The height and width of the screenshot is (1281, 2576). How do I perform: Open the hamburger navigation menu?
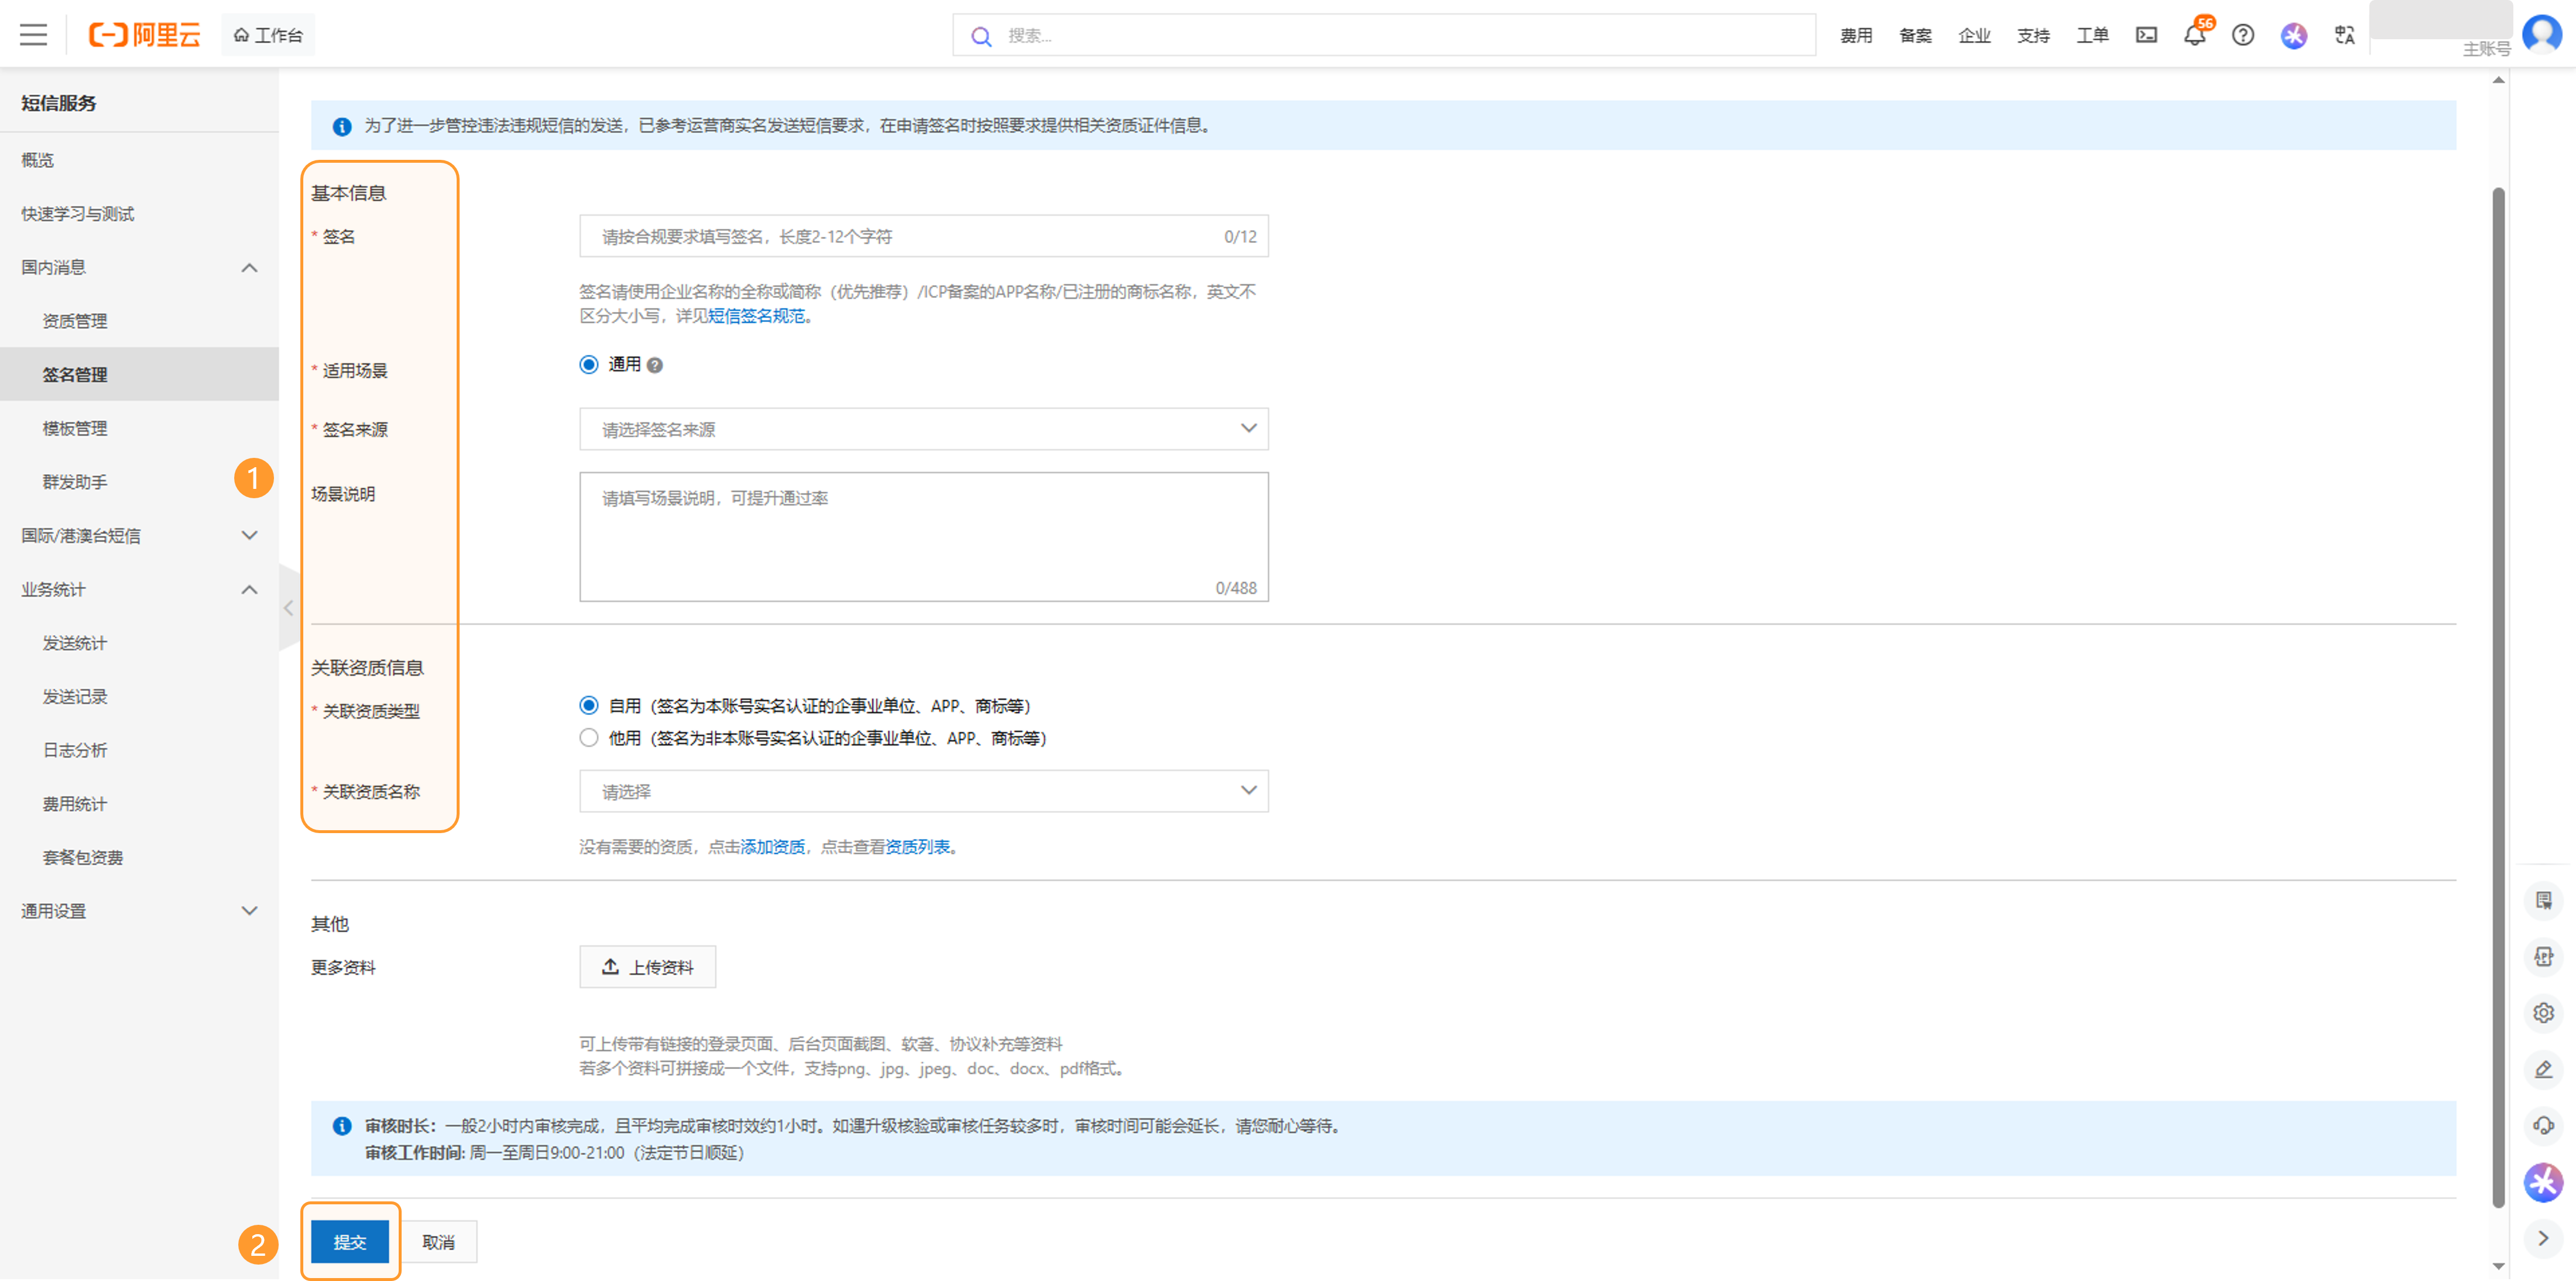[x=33, y=35]
